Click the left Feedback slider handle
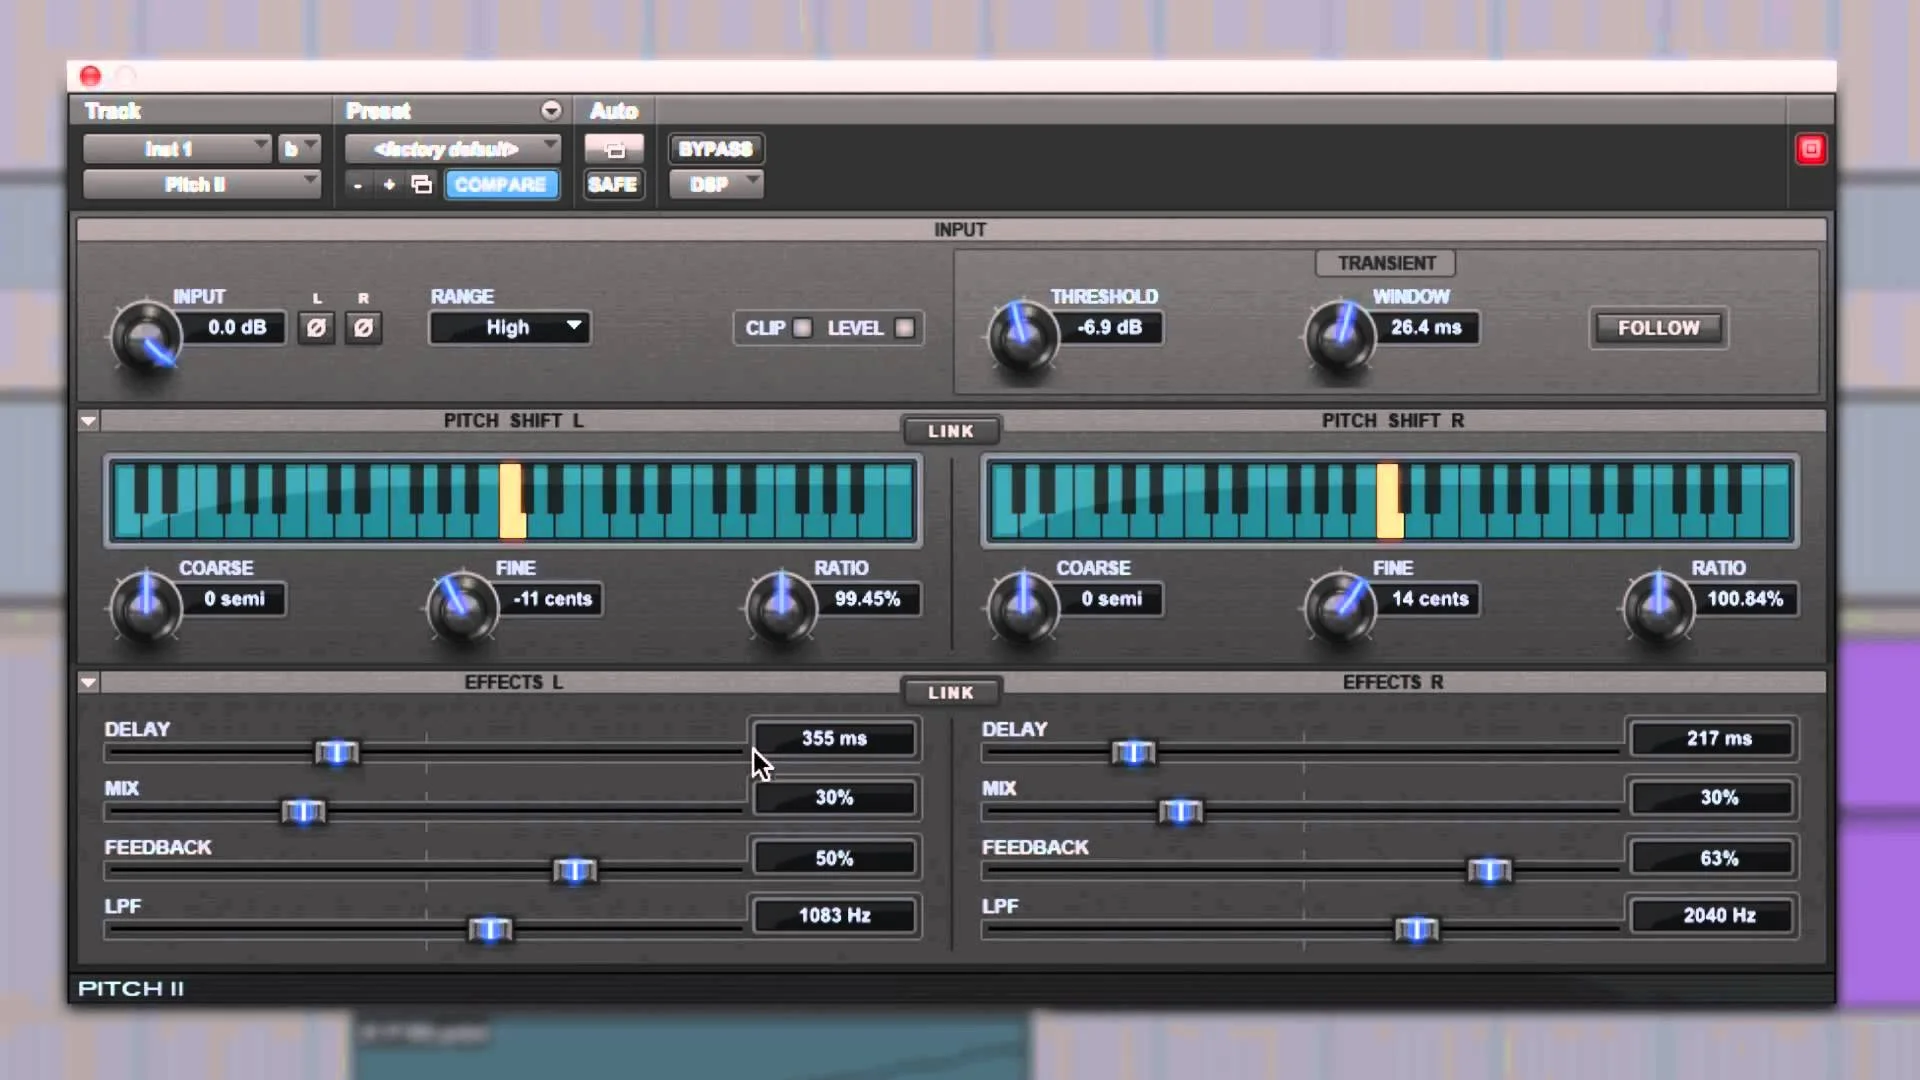 [575, 871]
